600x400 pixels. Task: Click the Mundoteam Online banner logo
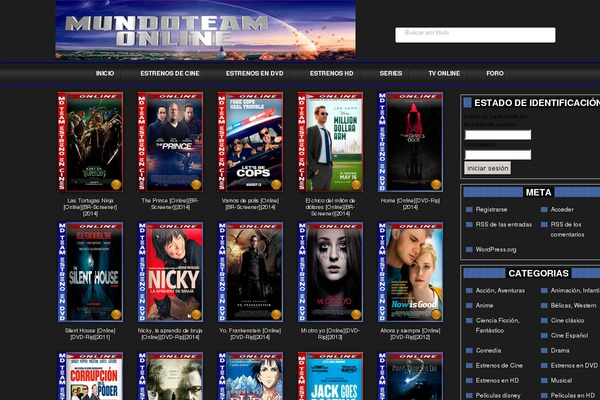[205, 29]
